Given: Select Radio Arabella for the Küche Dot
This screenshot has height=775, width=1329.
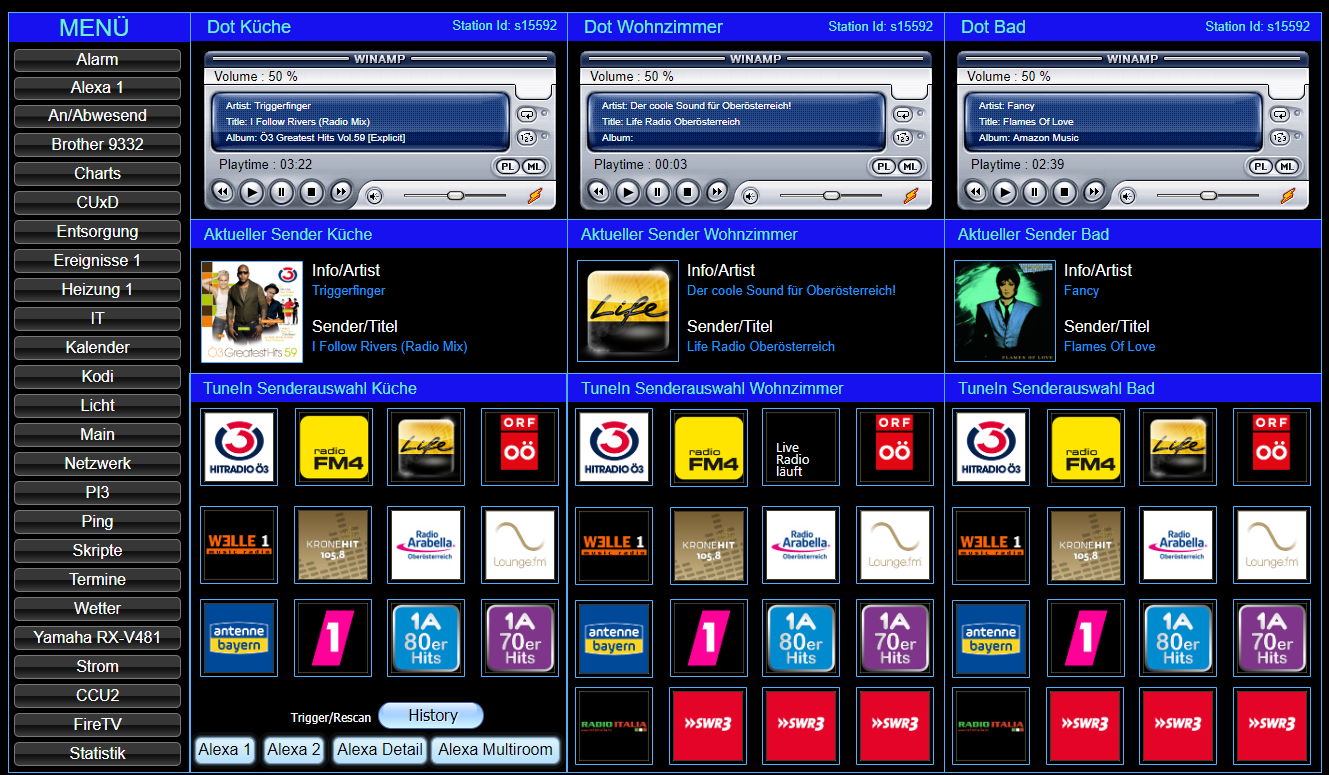Looking at the screenshot, I should pyautogui.click(x=426, y=545).
